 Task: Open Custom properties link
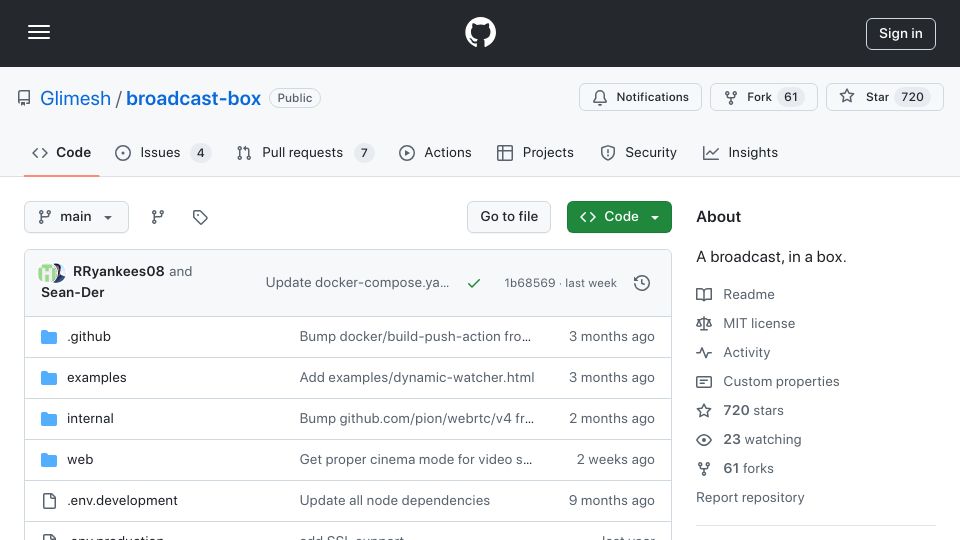[x=781, y=381]
